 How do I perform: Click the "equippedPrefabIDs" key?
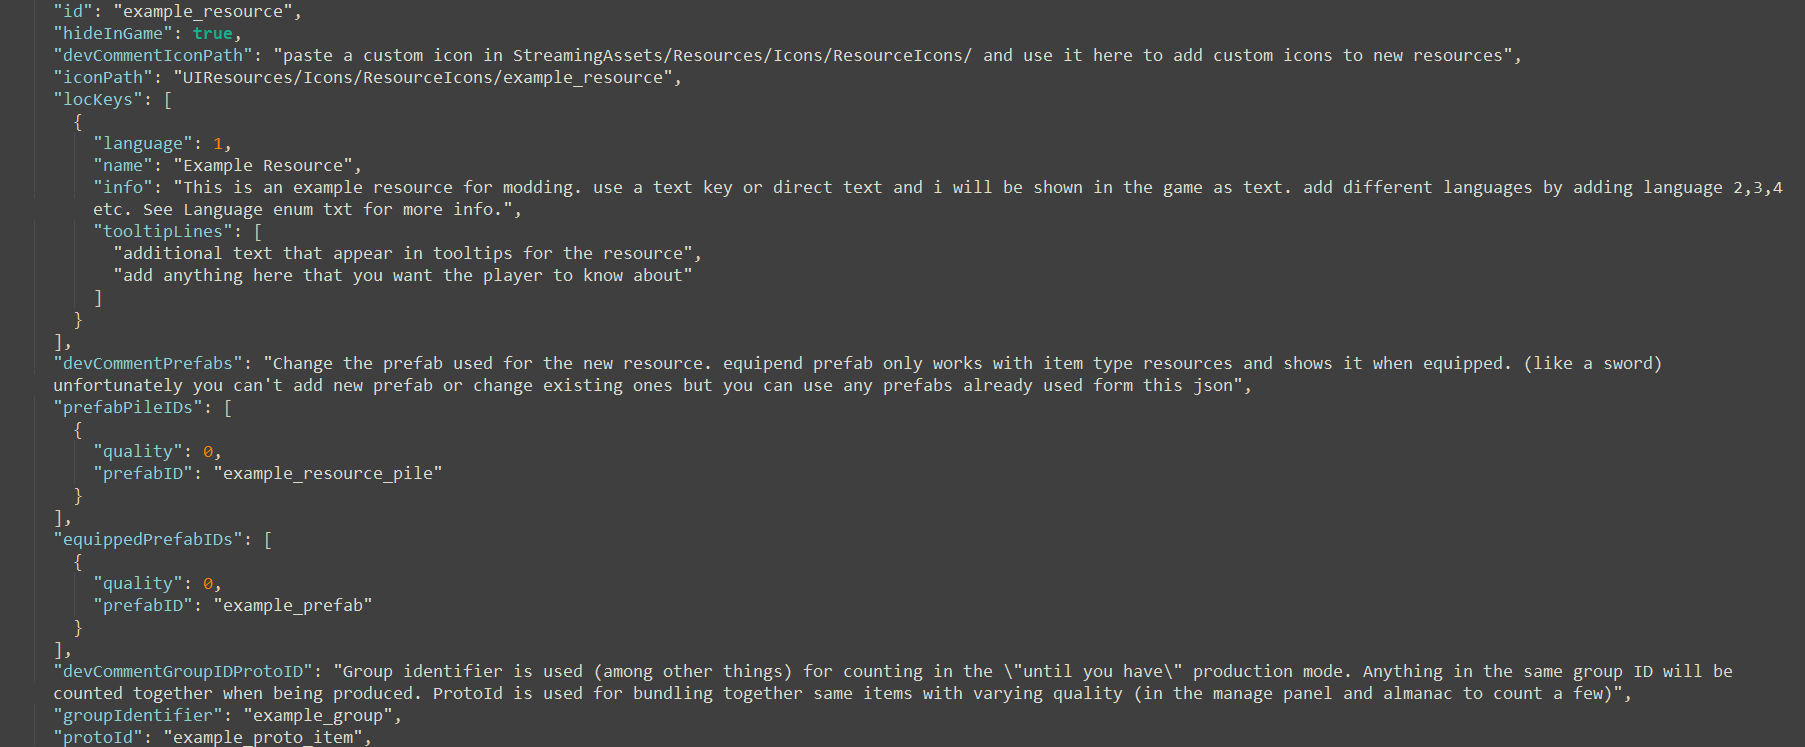pos(153,540)
